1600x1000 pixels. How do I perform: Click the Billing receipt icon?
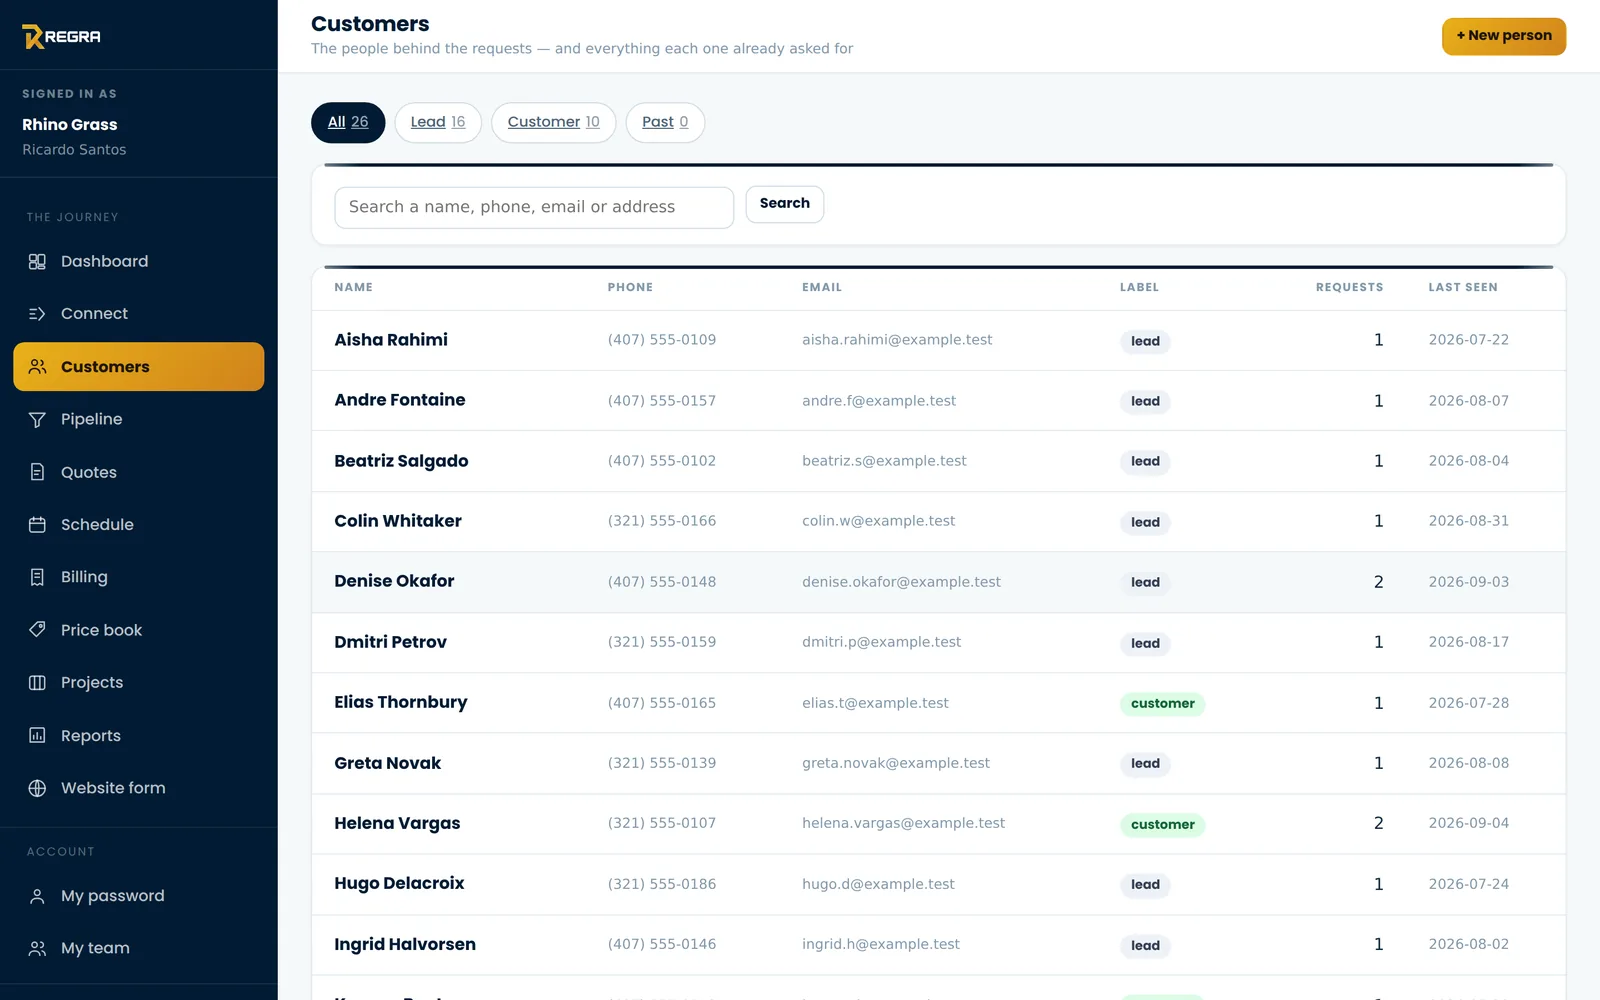click(37, 577)
